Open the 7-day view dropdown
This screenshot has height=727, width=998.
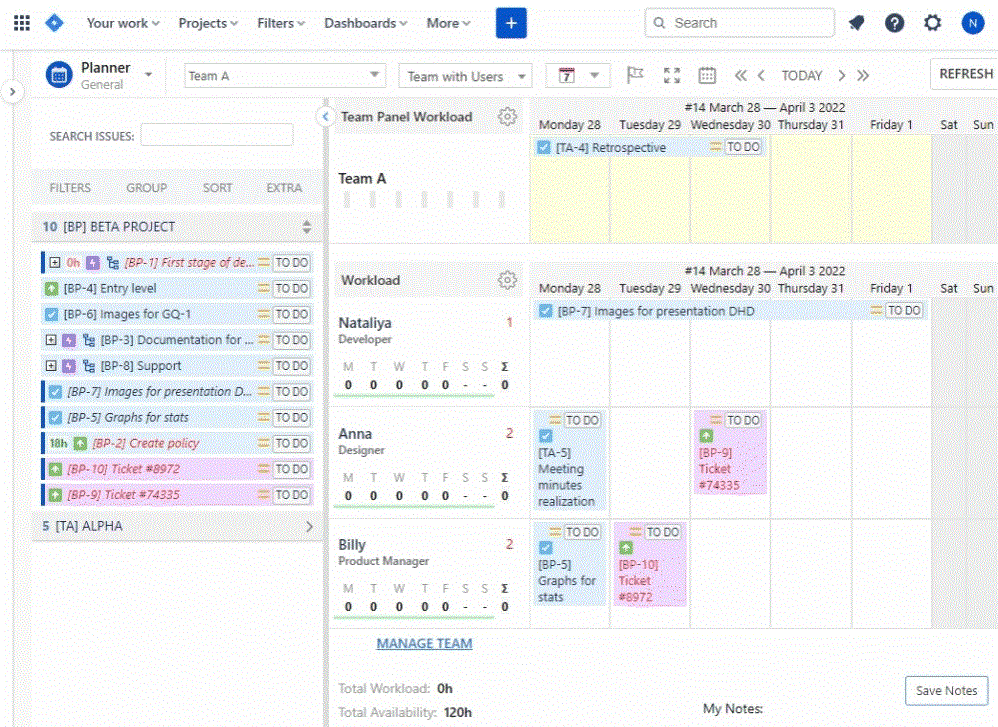(x=578, y=76)
